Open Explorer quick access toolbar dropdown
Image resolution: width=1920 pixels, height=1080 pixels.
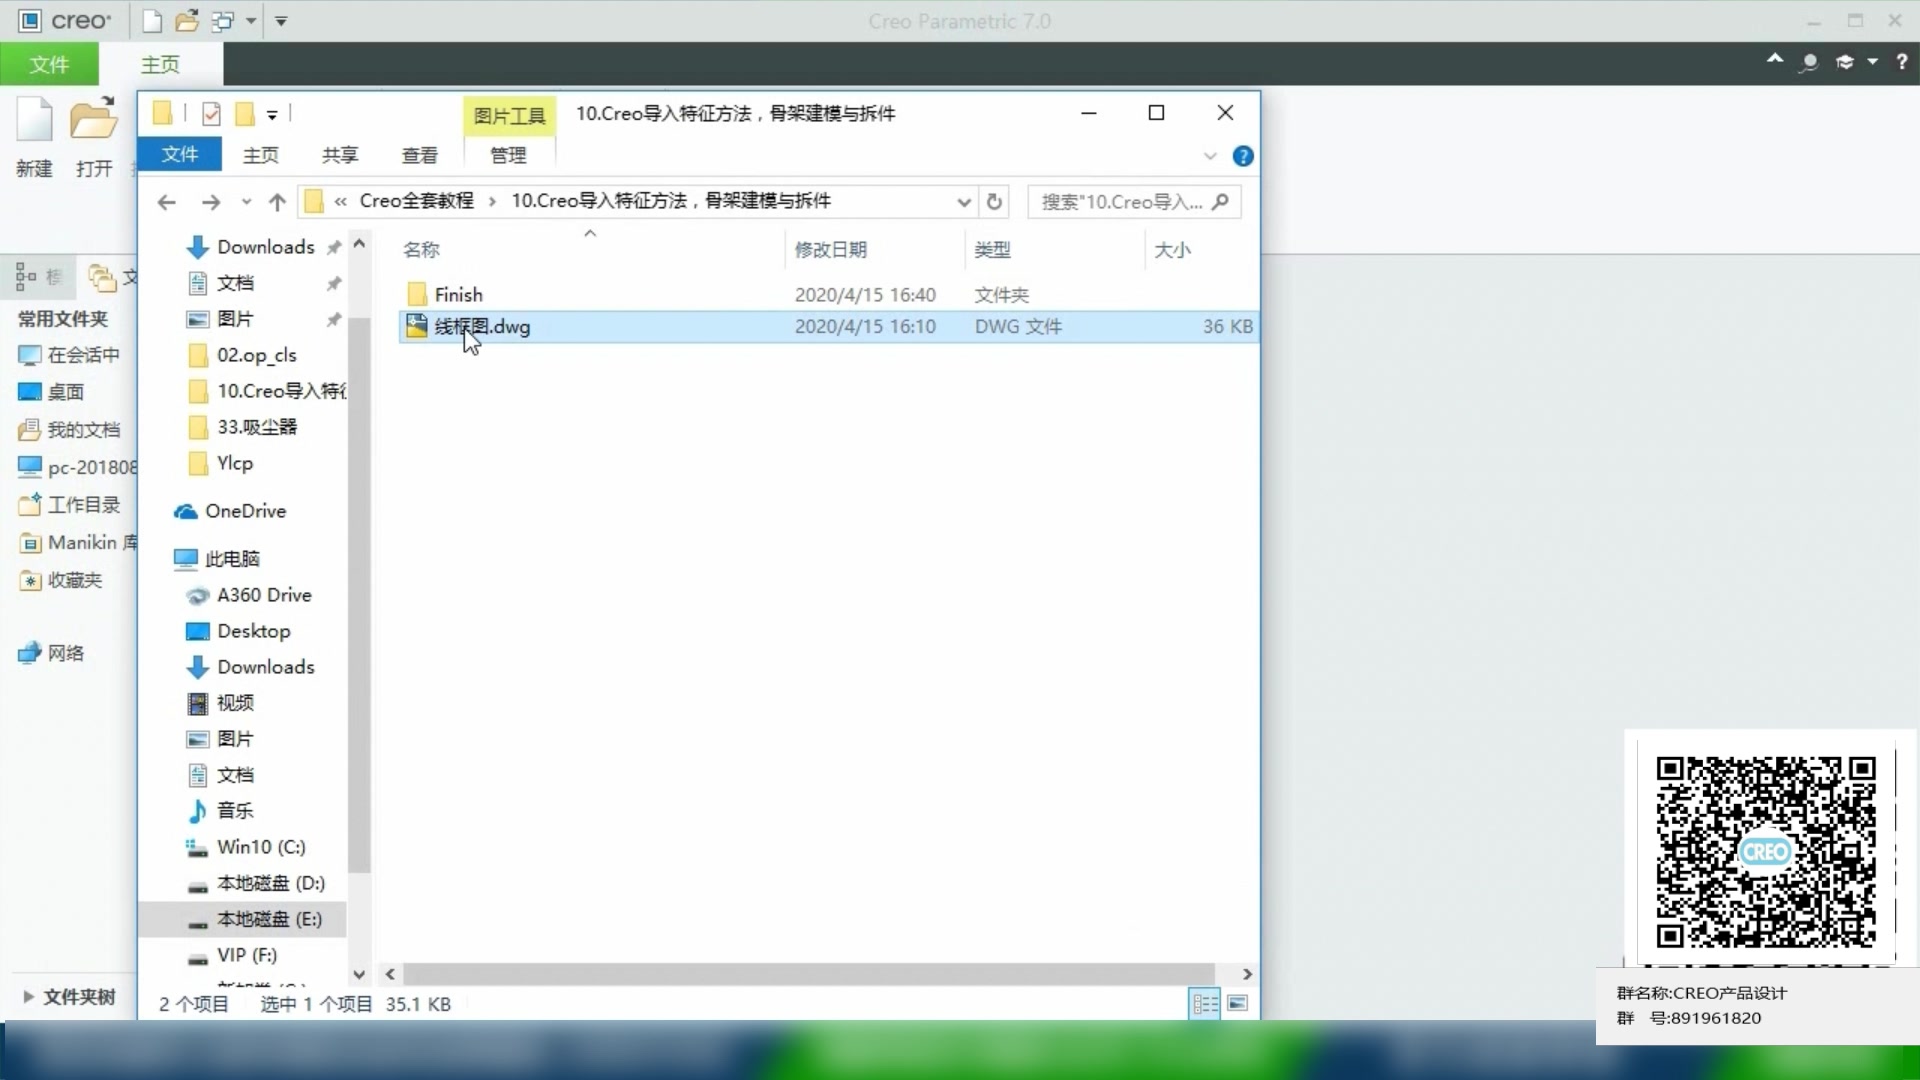[x=272, y=115]
